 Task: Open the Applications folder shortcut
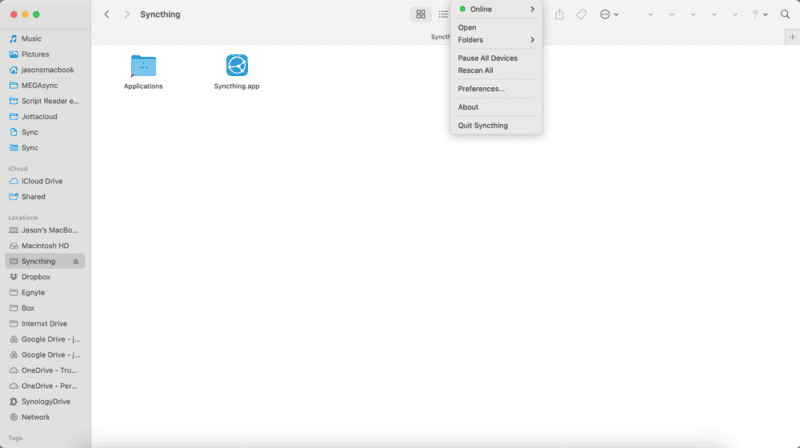pos(143,66)
